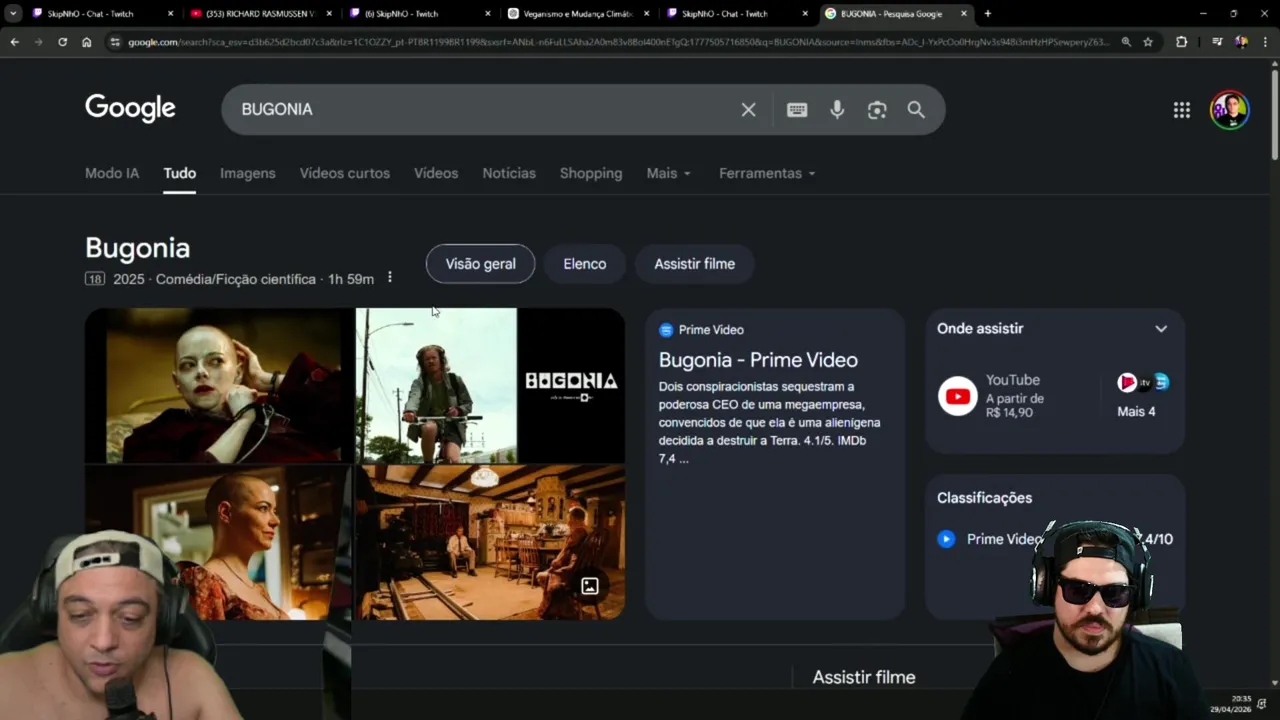Expand the Onde assistir panel chevron
This screenshot has height=720, width=1280.
[x=1161, y=329]
